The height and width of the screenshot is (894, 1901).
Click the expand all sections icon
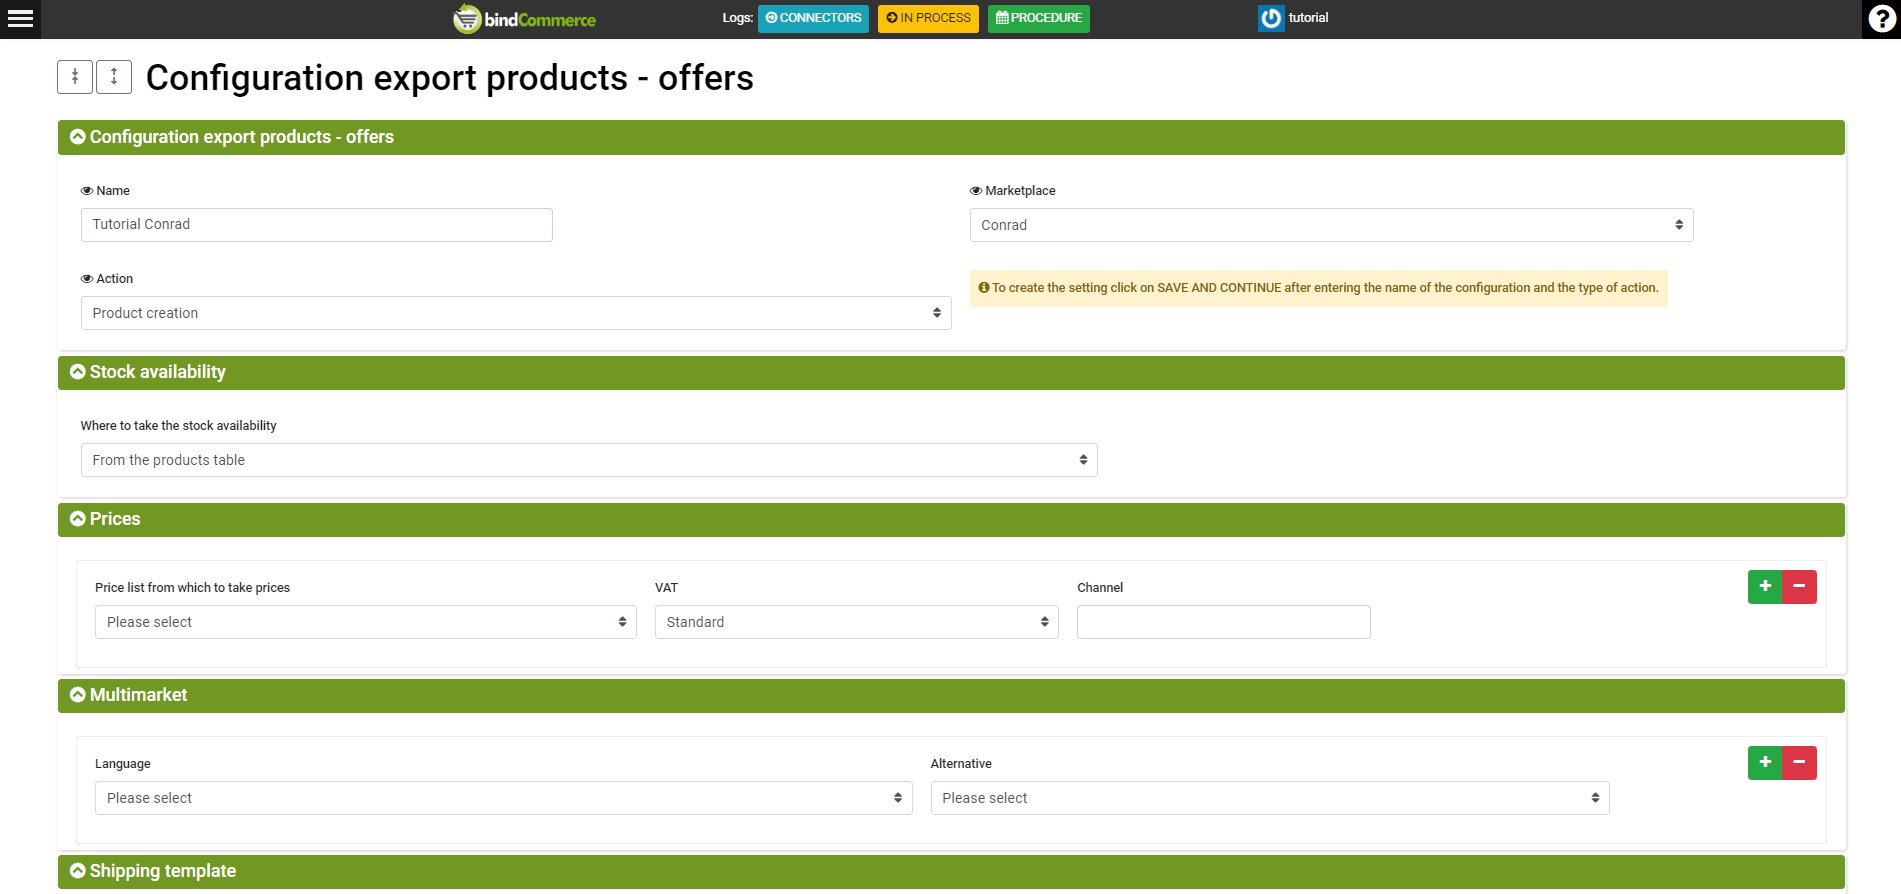pyautogui.click(x=114, y=77)
